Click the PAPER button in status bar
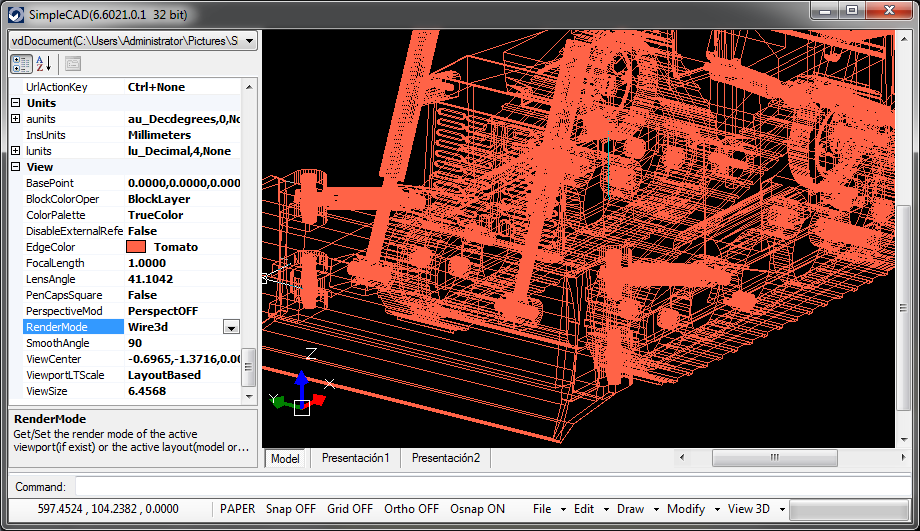Image resolution: width=920 pixels, height=531 pixels. click(x=238, y=509)
